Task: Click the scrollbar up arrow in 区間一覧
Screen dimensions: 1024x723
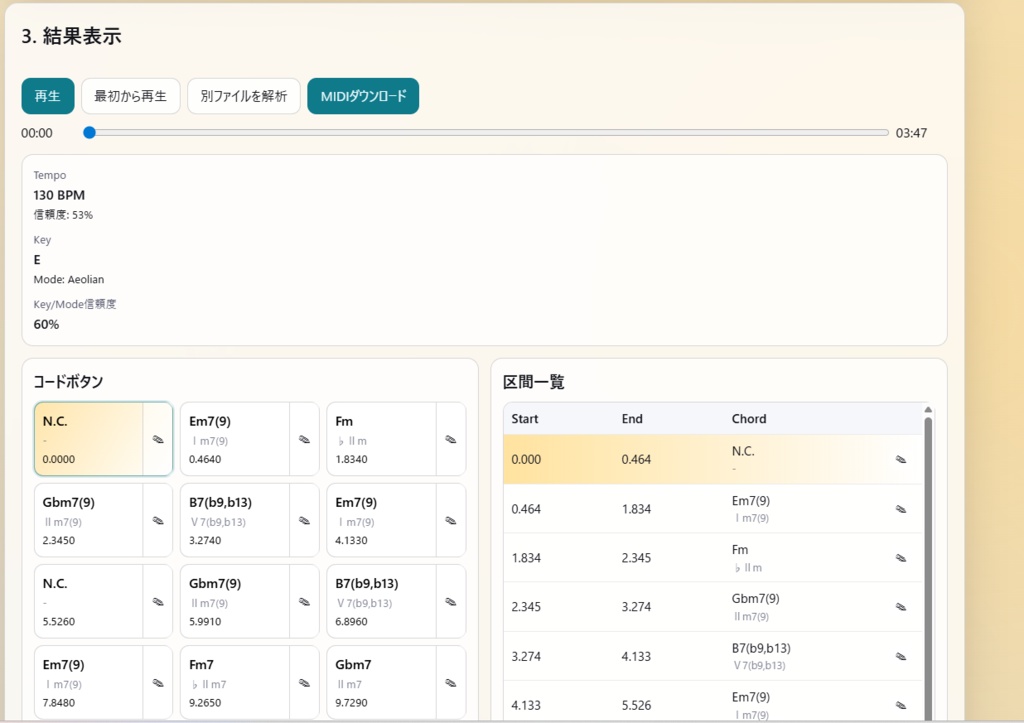Action: click(929, 408)
